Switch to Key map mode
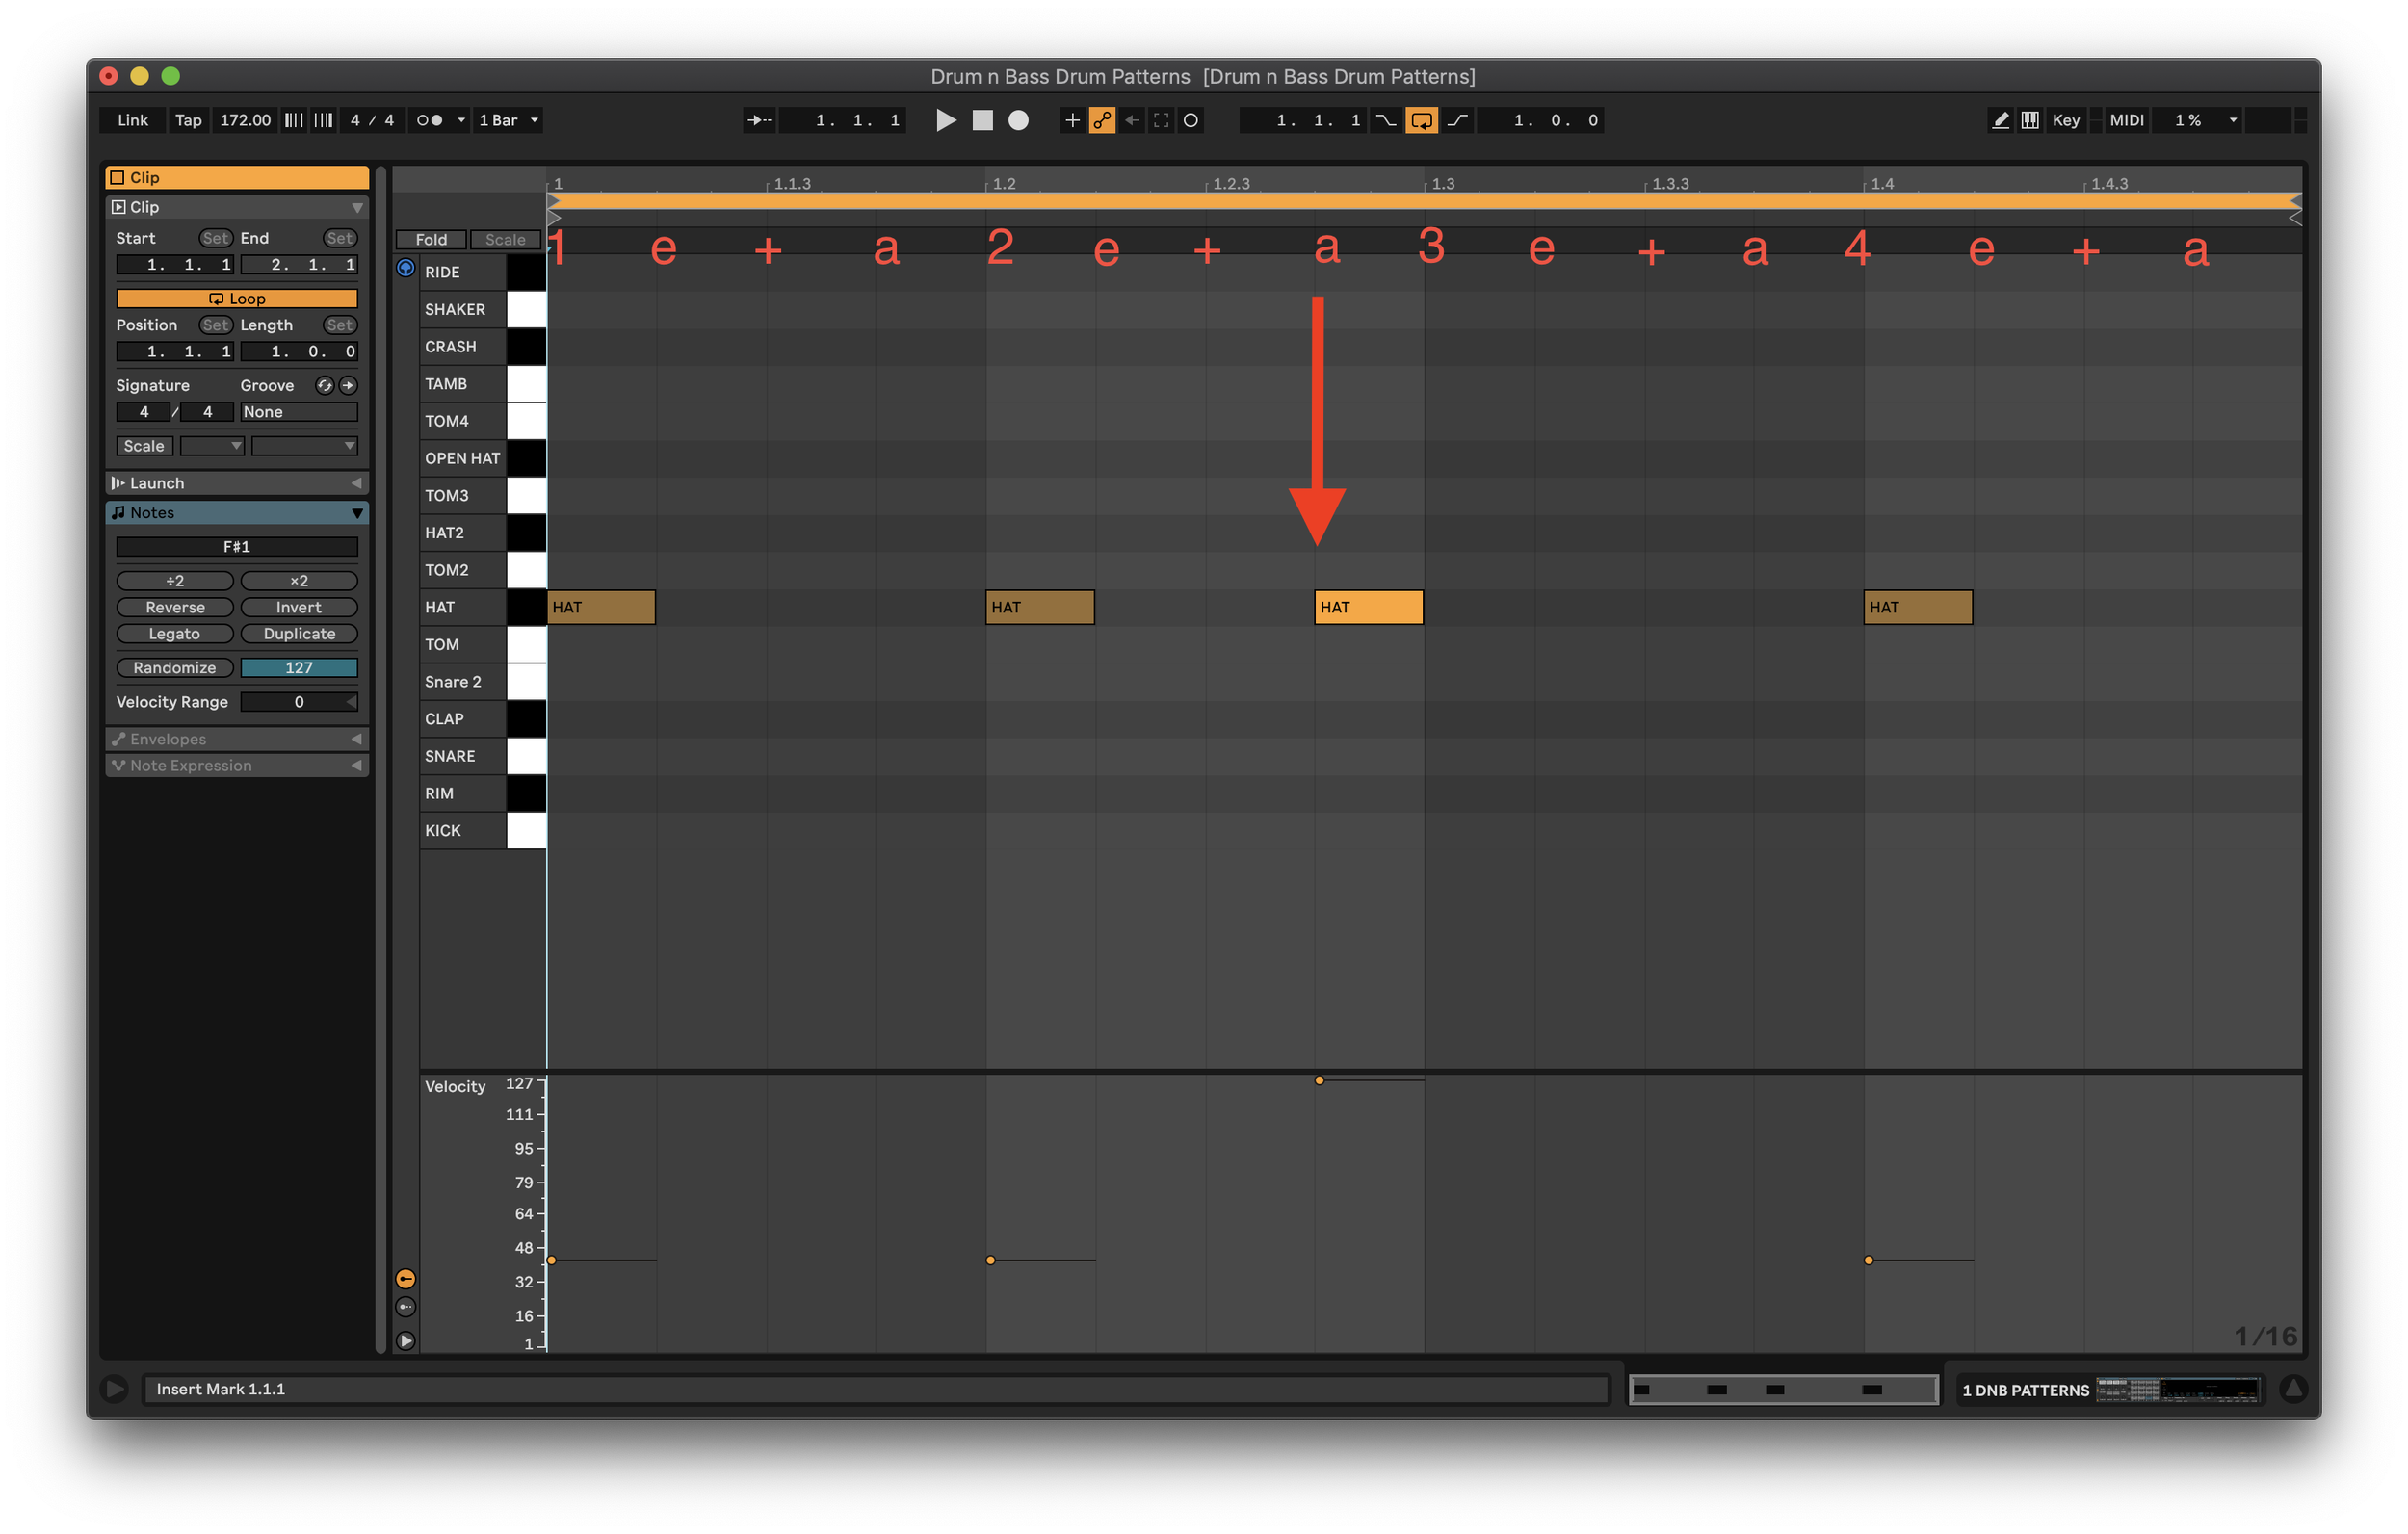Image resolution: width=2408 pixels, height=1534 pixels. tap(2065, 120)
